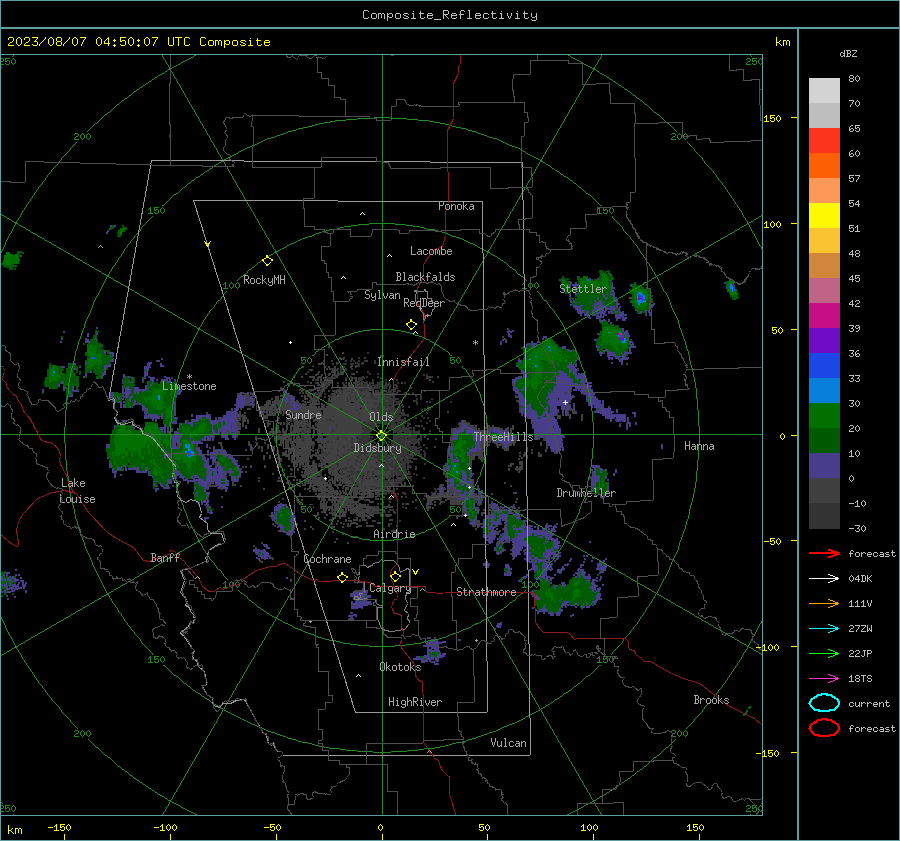Viewport: 900px width, 841px height.
Task: Click the Olds city label
Action: 381,417
